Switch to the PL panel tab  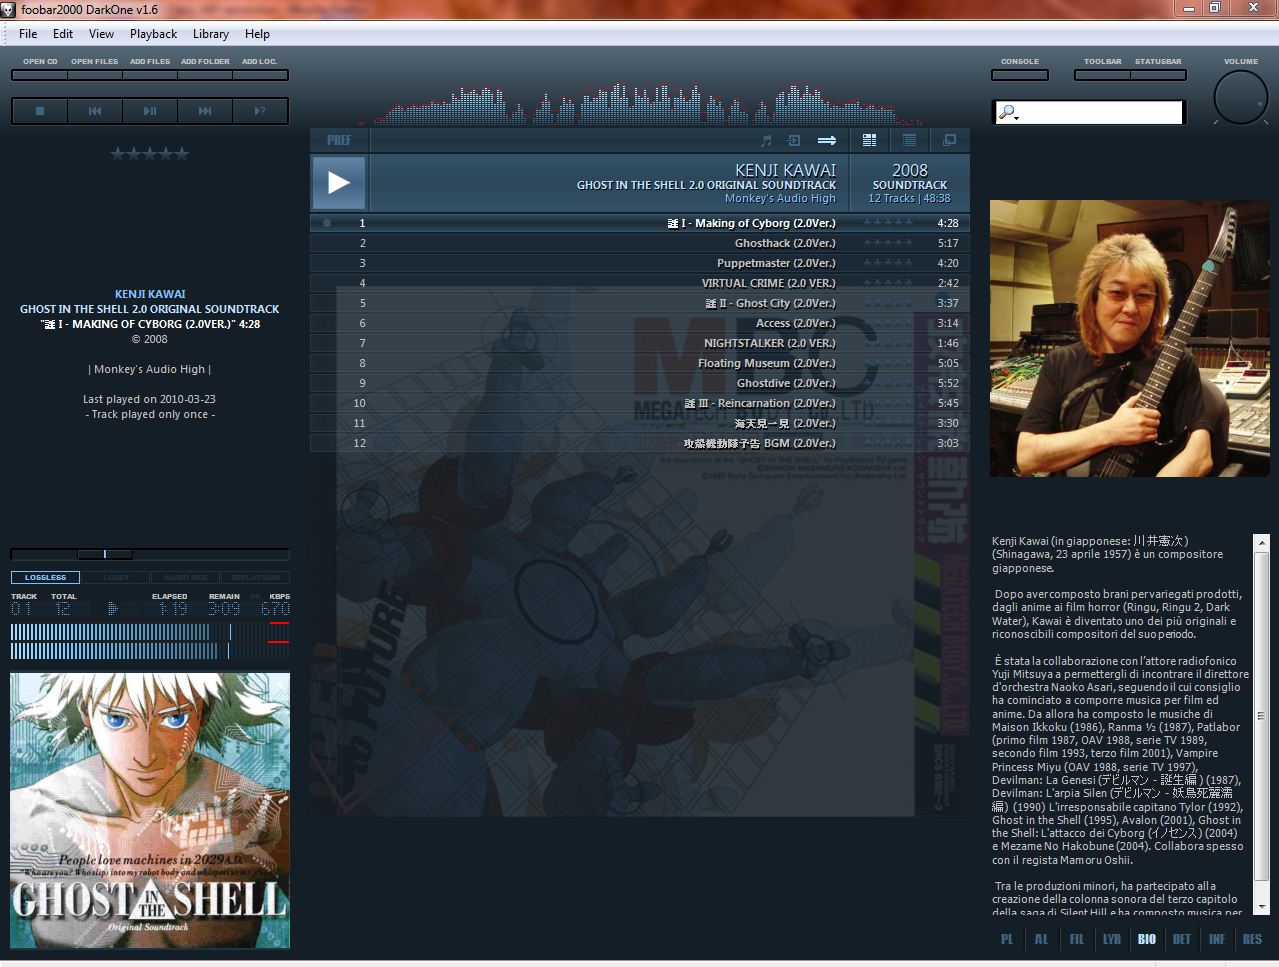click(1007, 939)
